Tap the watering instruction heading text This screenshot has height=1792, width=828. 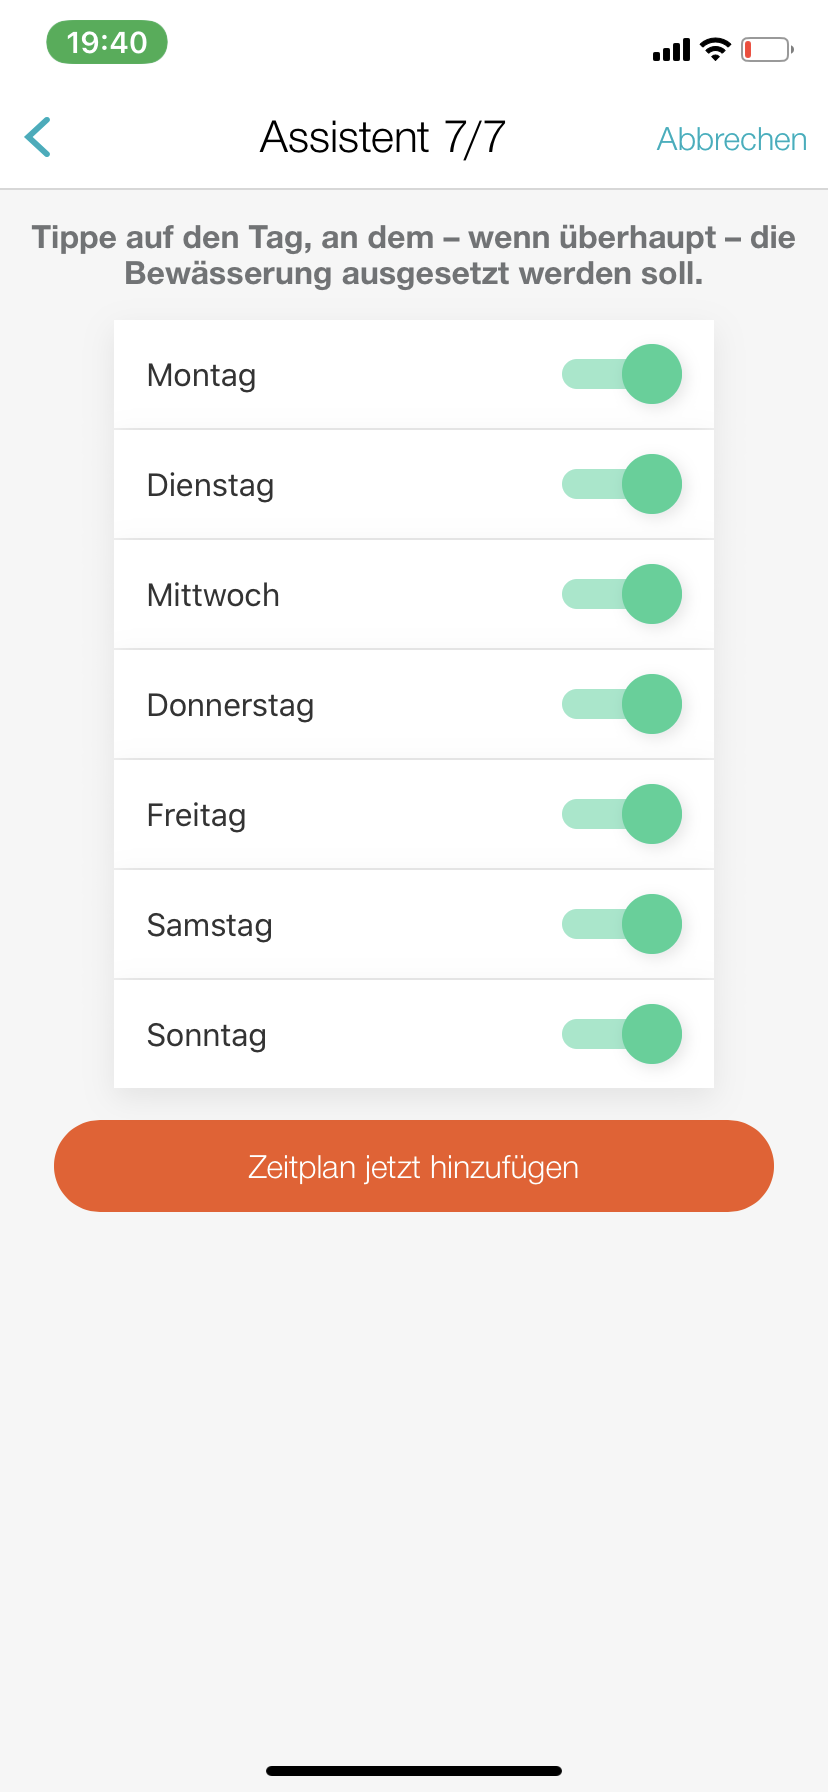(x=414, y=255)
